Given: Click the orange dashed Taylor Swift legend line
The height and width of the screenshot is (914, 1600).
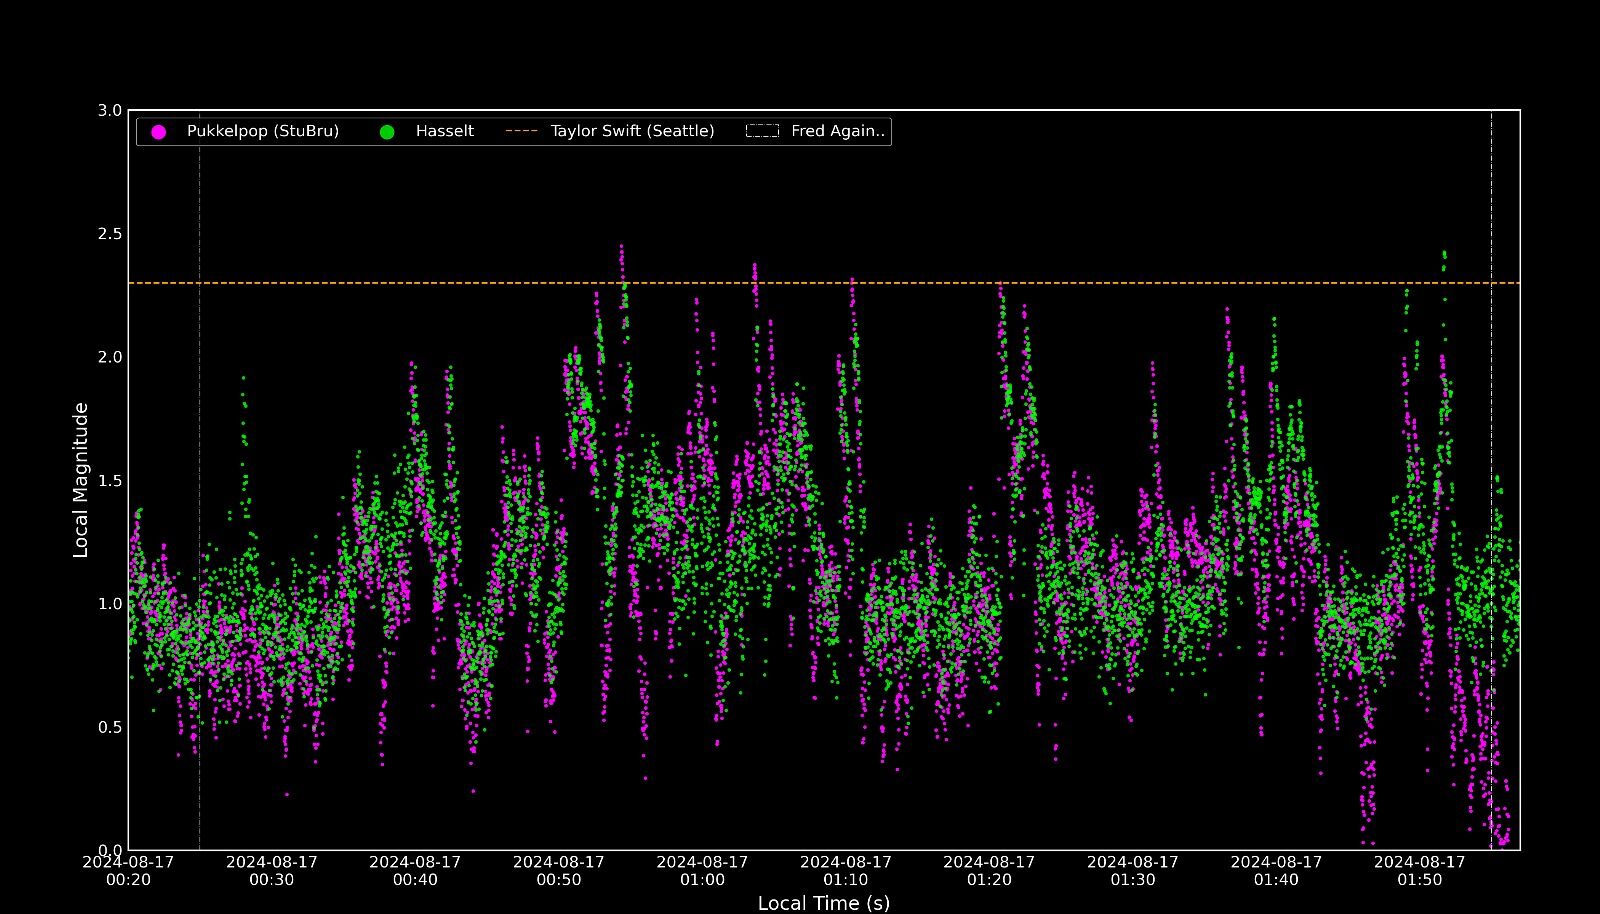Looking at the screenshot, I should tap(521, 131).
